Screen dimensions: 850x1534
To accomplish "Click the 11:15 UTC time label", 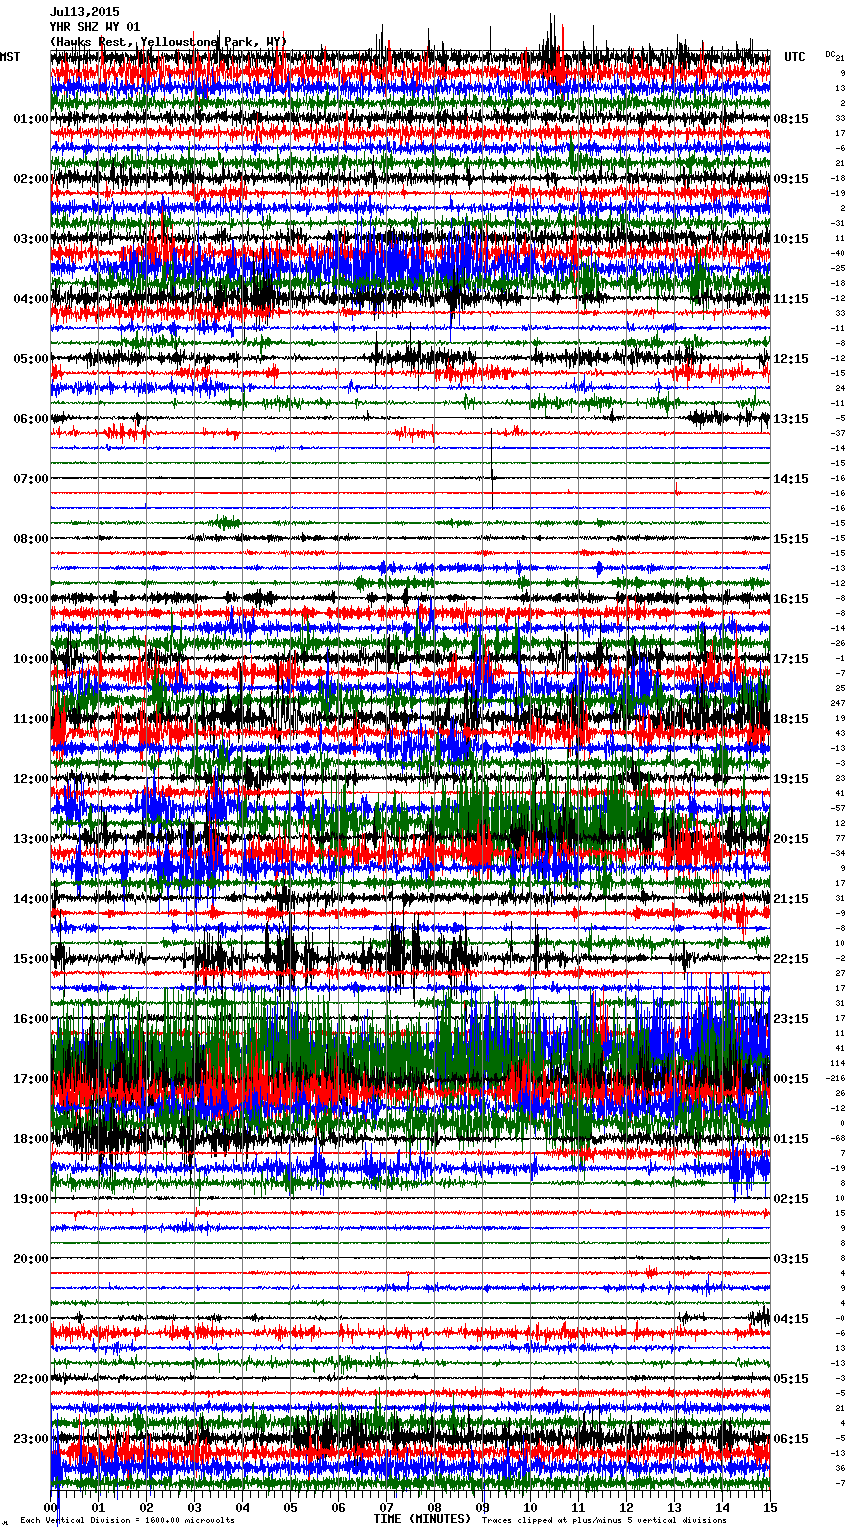I will pos(791,299).
